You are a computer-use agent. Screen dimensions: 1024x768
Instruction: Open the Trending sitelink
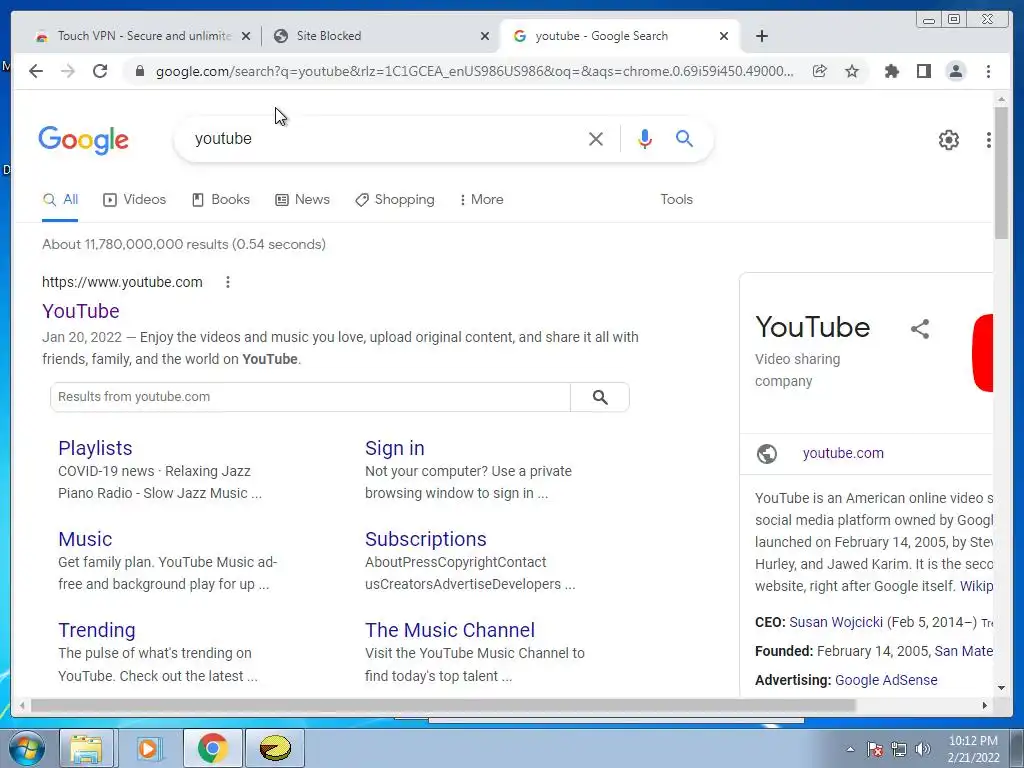[97, 630]
